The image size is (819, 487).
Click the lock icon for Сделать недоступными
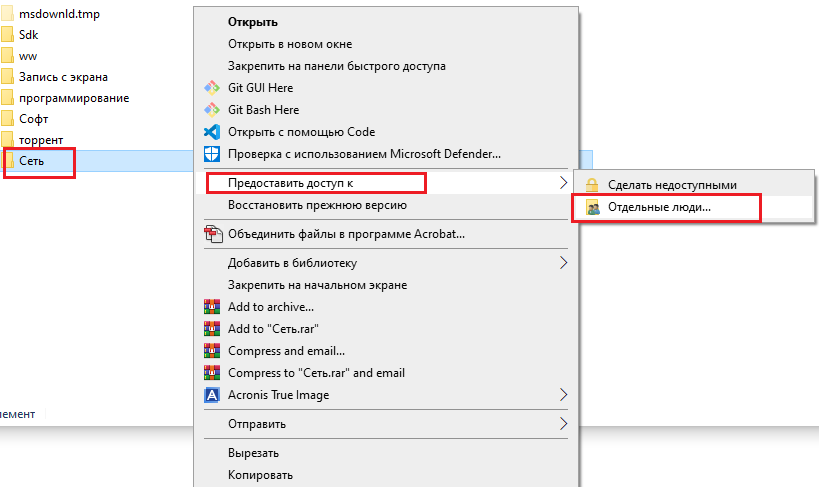[x=592, y=185]
